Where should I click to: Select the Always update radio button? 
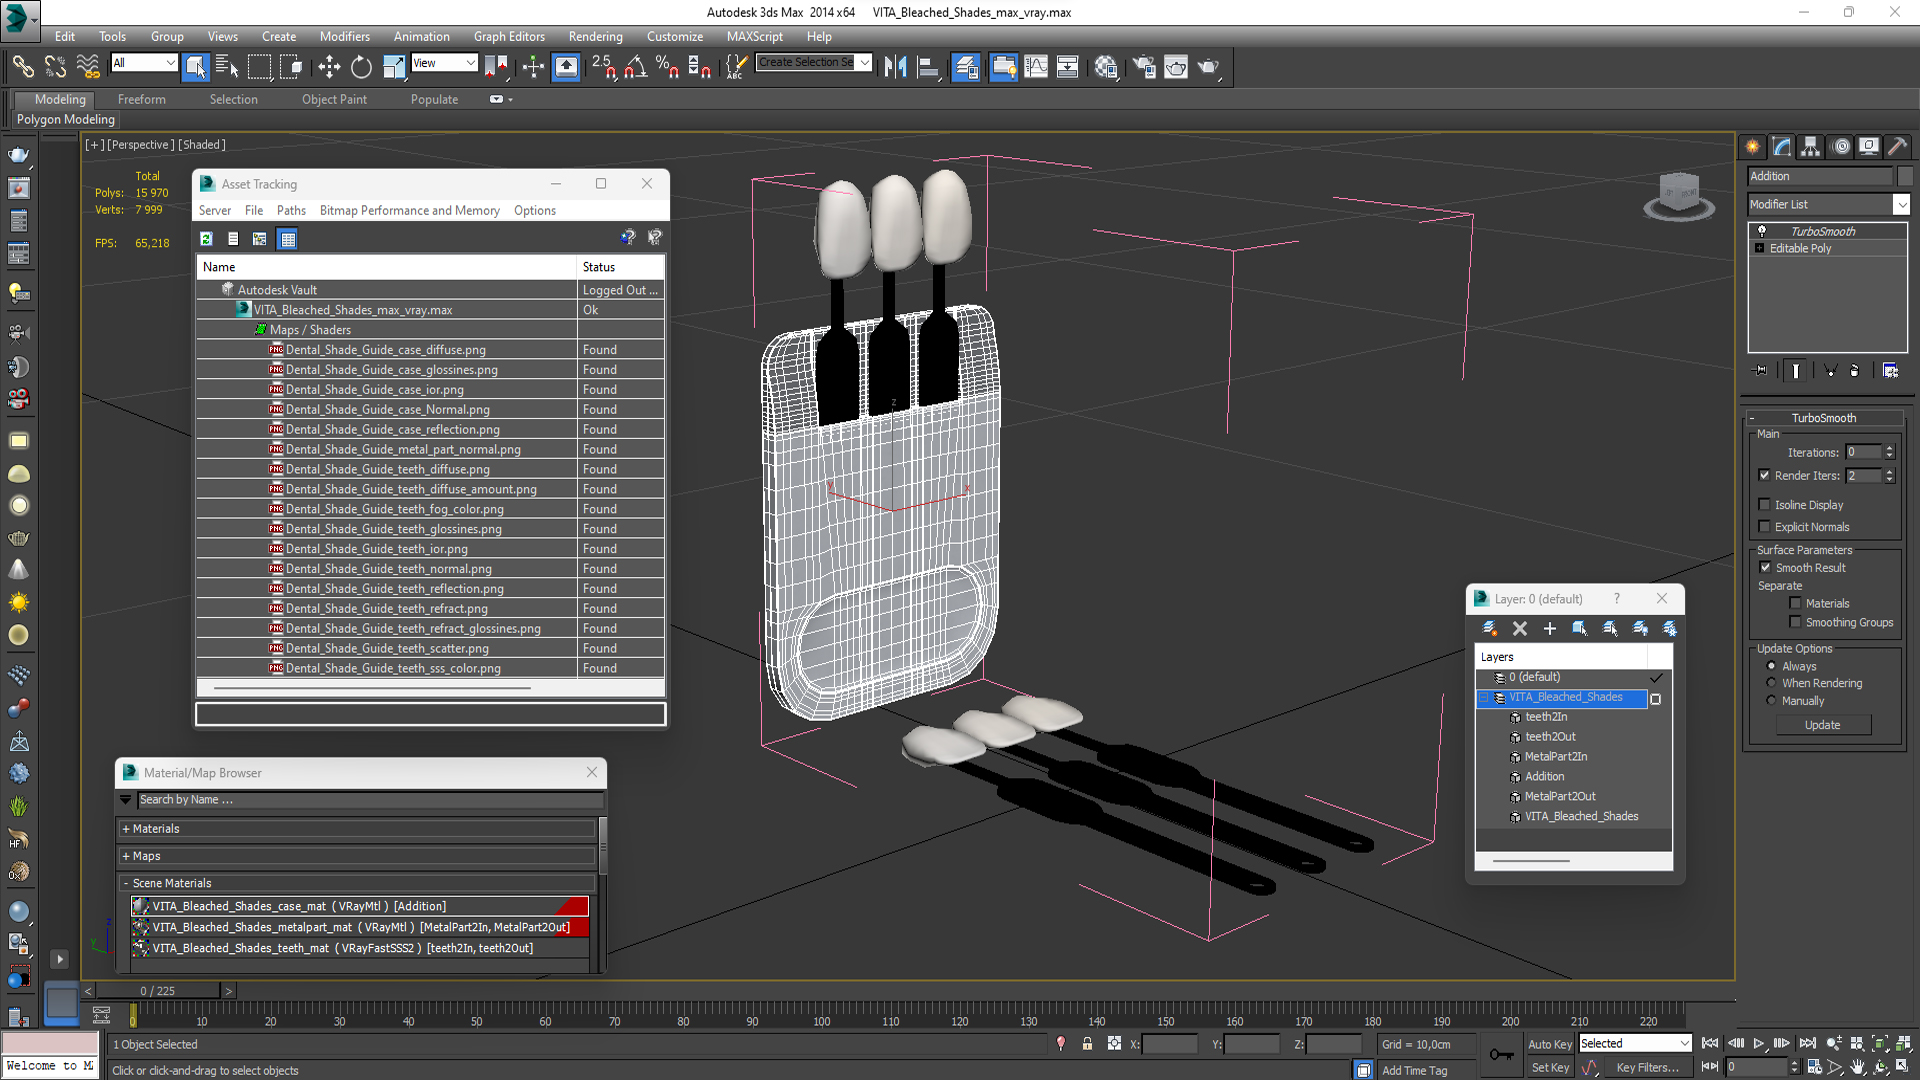click(x=1772, y=666)
